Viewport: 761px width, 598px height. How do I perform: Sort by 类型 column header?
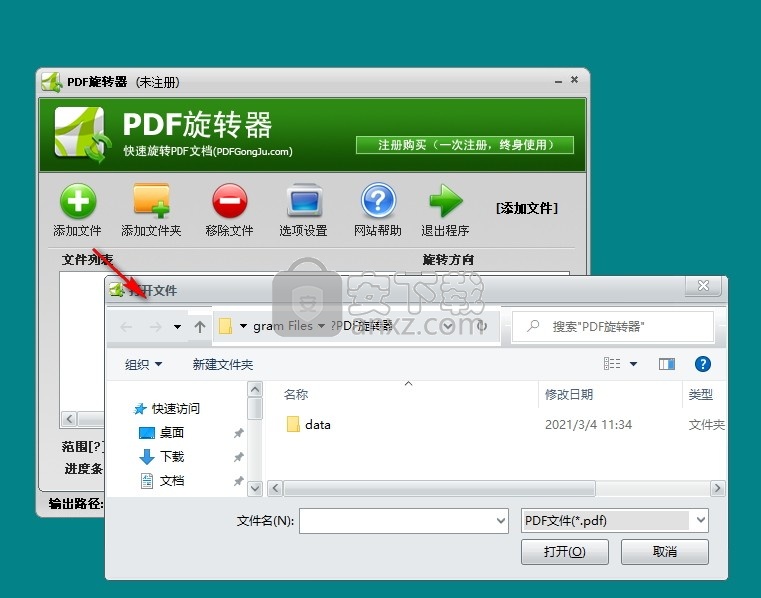point(700,394)
